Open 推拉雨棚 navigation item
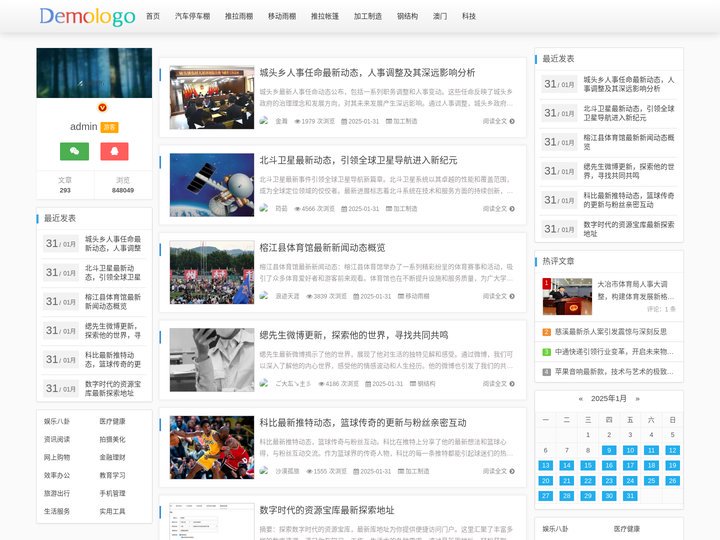The height and width of the screenshot is (540, 720). pos(239,16)
